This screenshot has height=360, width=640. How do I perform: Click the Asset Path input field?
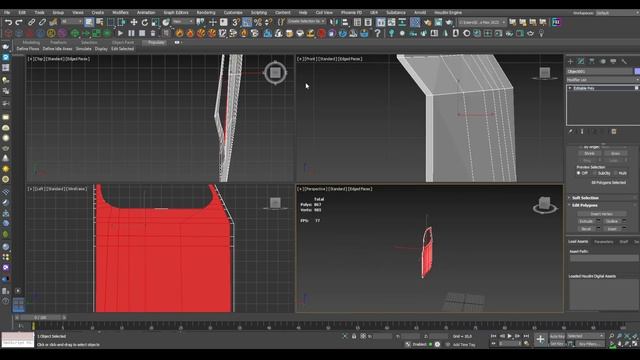(x=604, y=258)
